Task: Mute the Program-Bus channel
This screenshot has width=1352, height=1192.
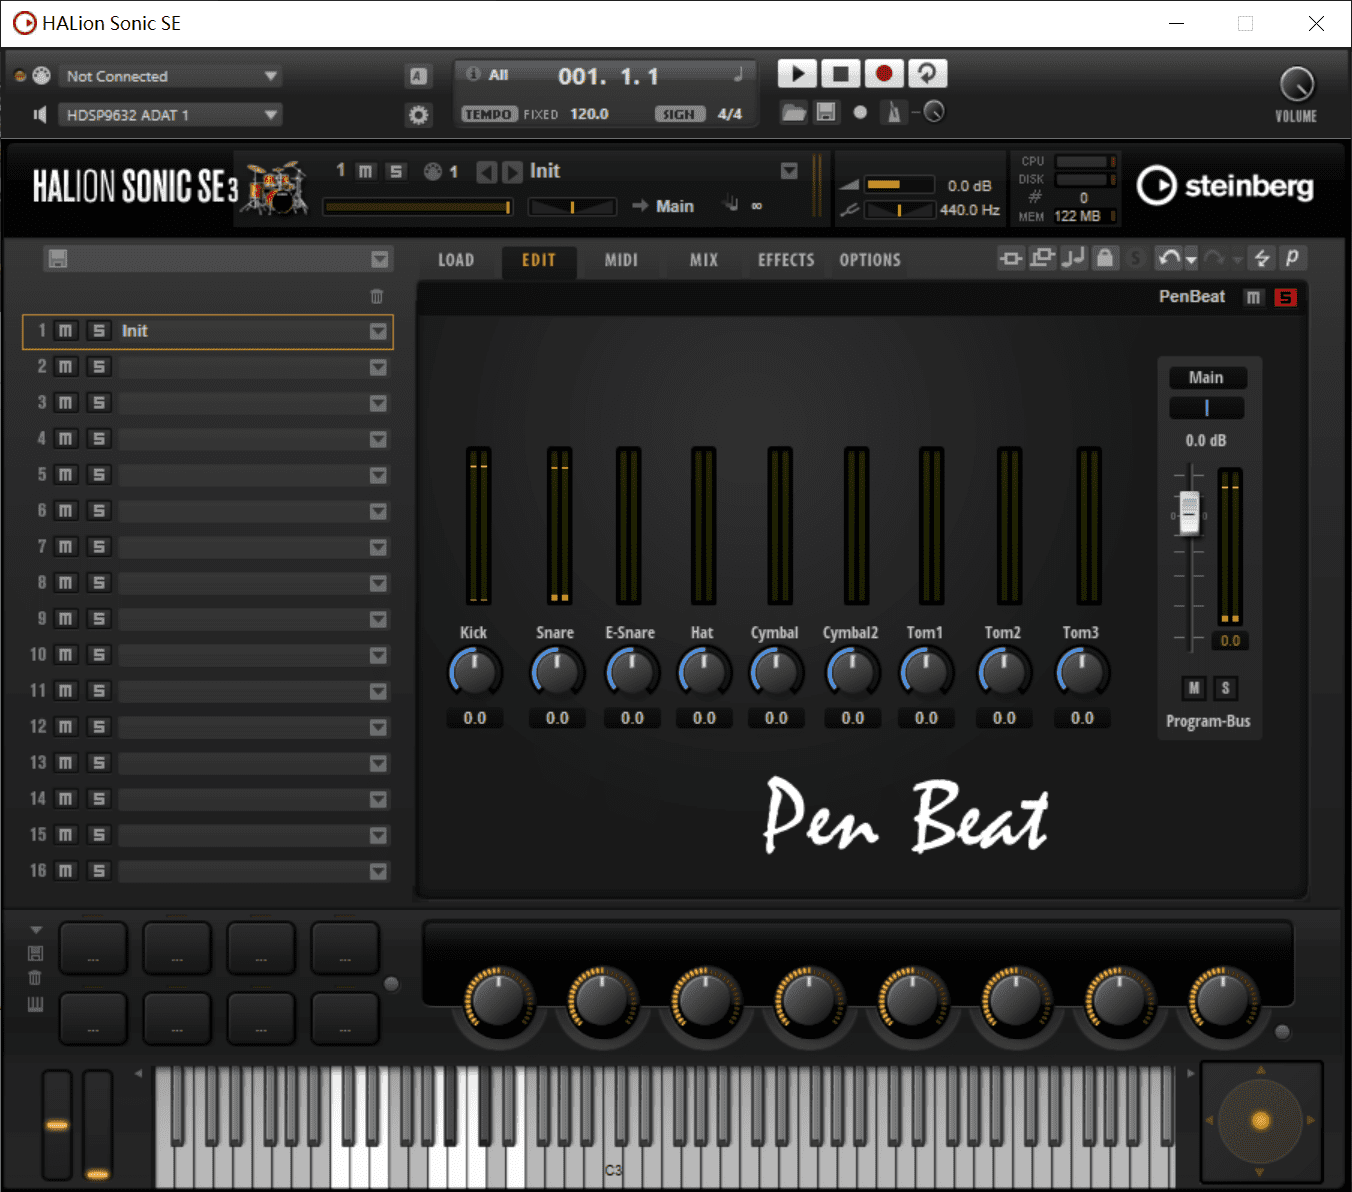Action: tap(1194, 688)
